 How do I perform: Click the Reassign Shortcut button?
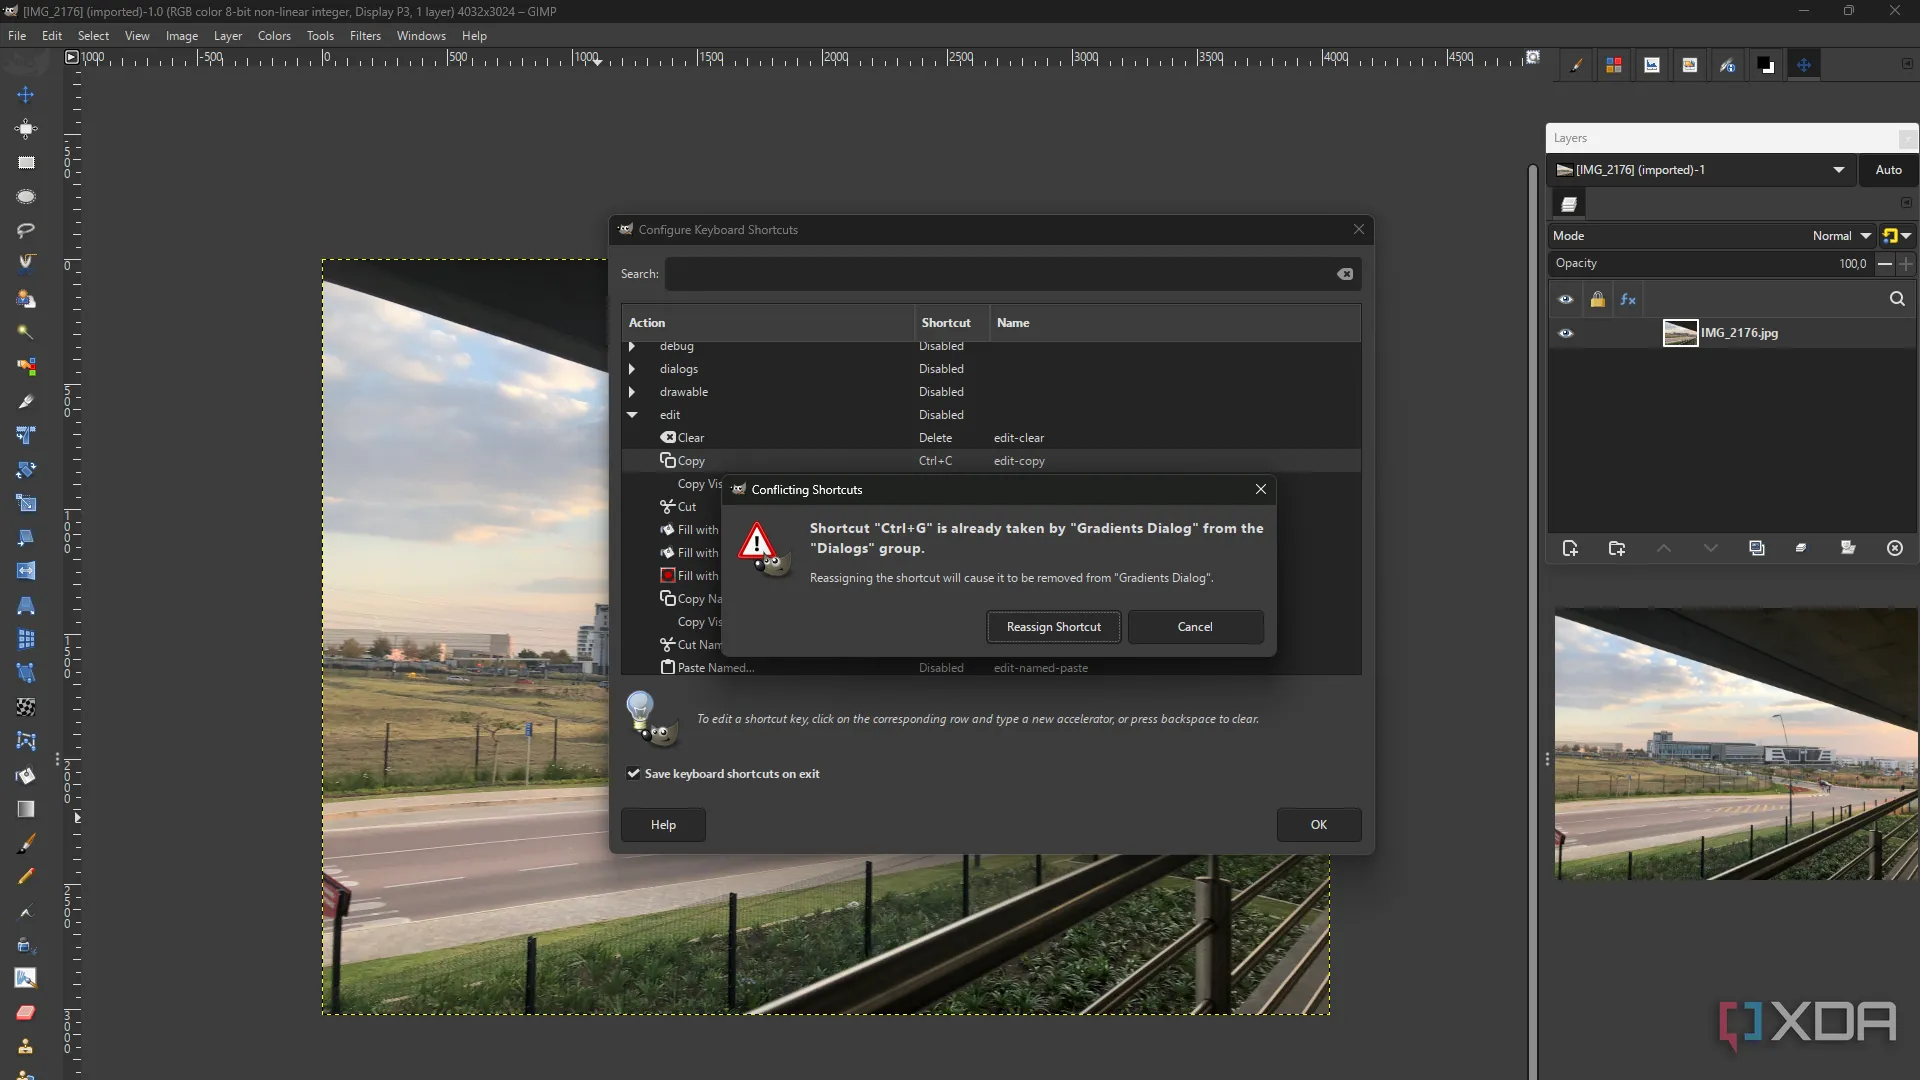(x=1053, y=627)
